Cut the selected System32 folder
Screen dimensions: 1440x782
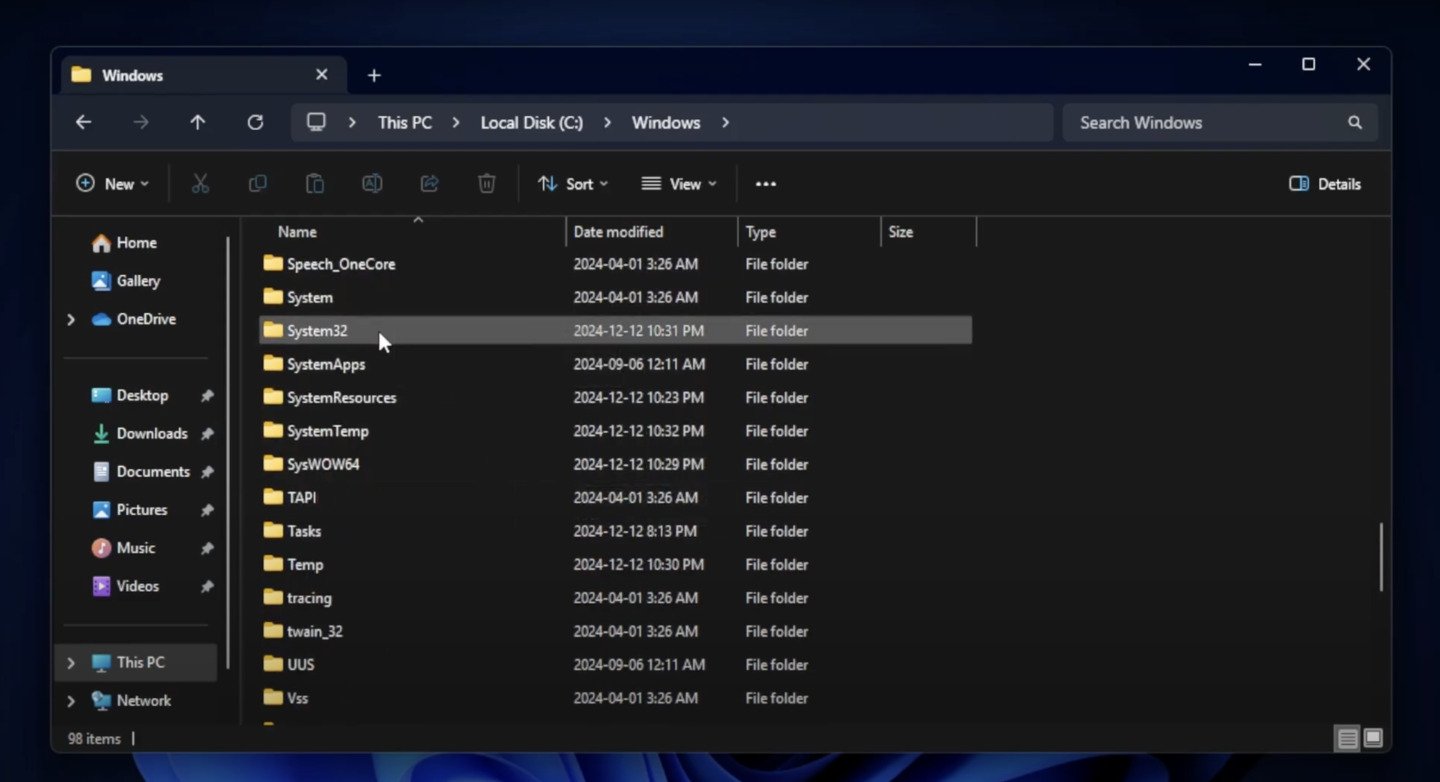200,183
